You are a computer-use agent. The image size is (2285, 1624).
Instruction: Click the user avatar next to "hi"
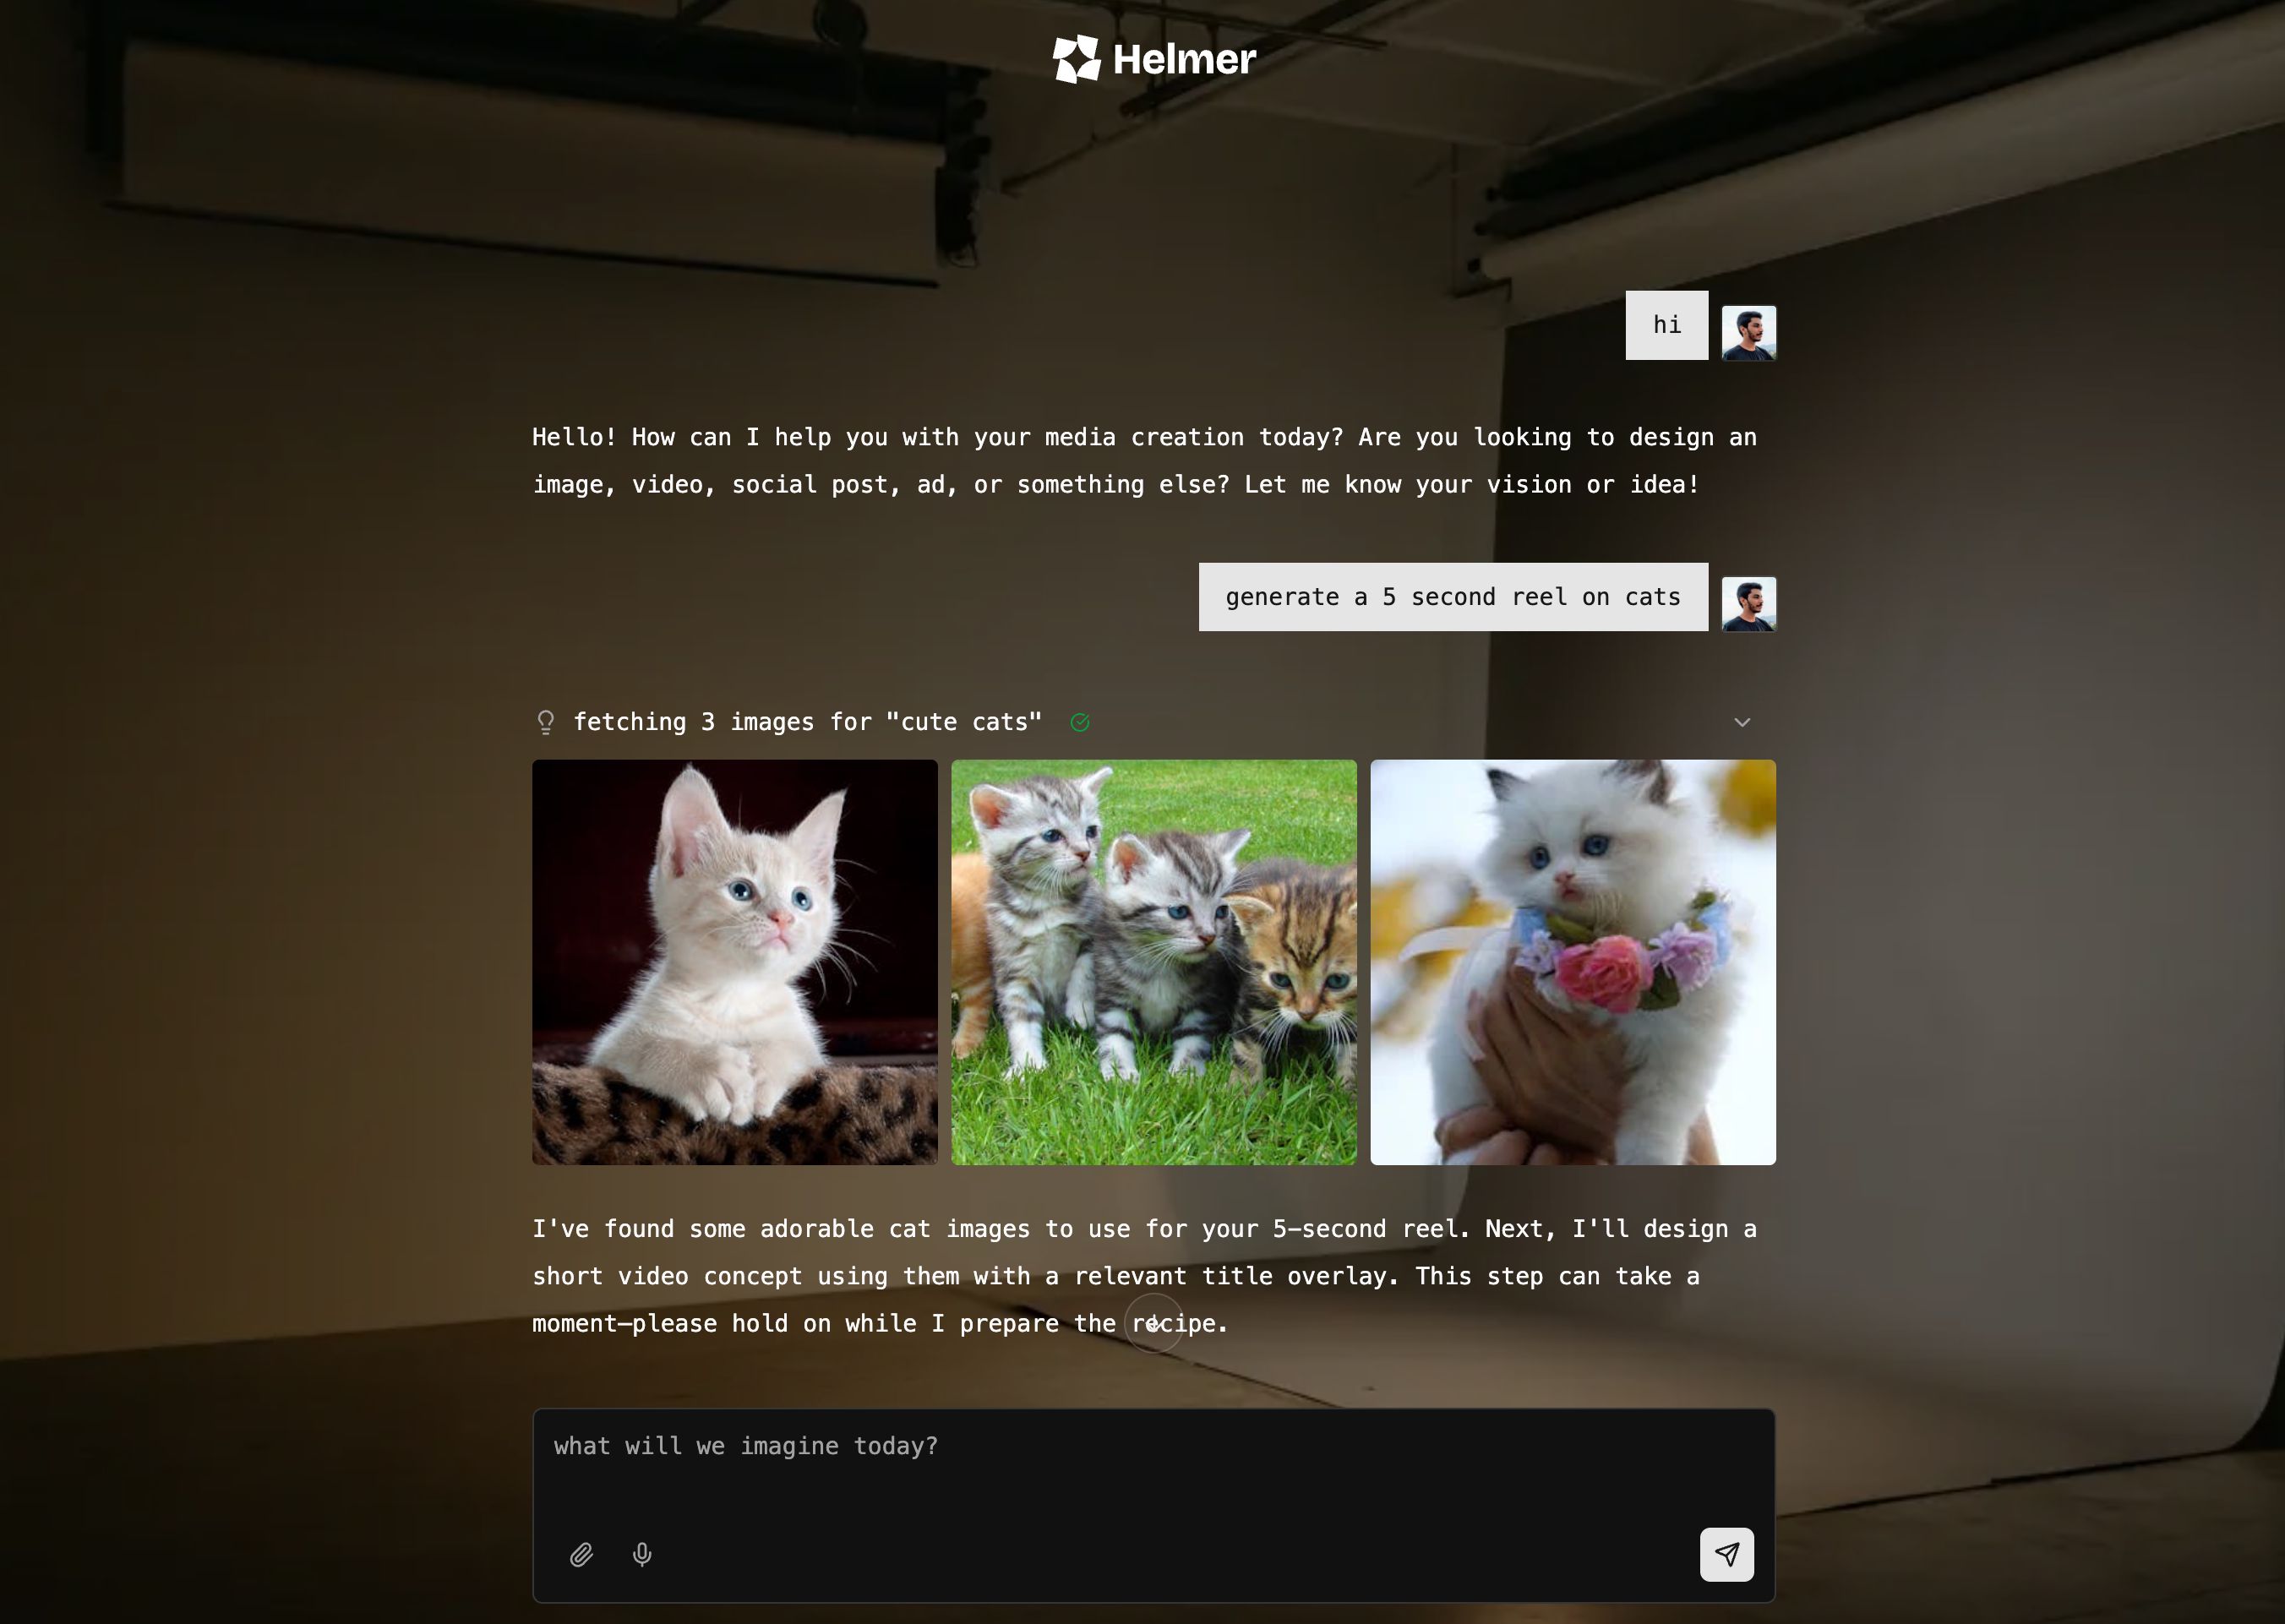click(1748, 332)
